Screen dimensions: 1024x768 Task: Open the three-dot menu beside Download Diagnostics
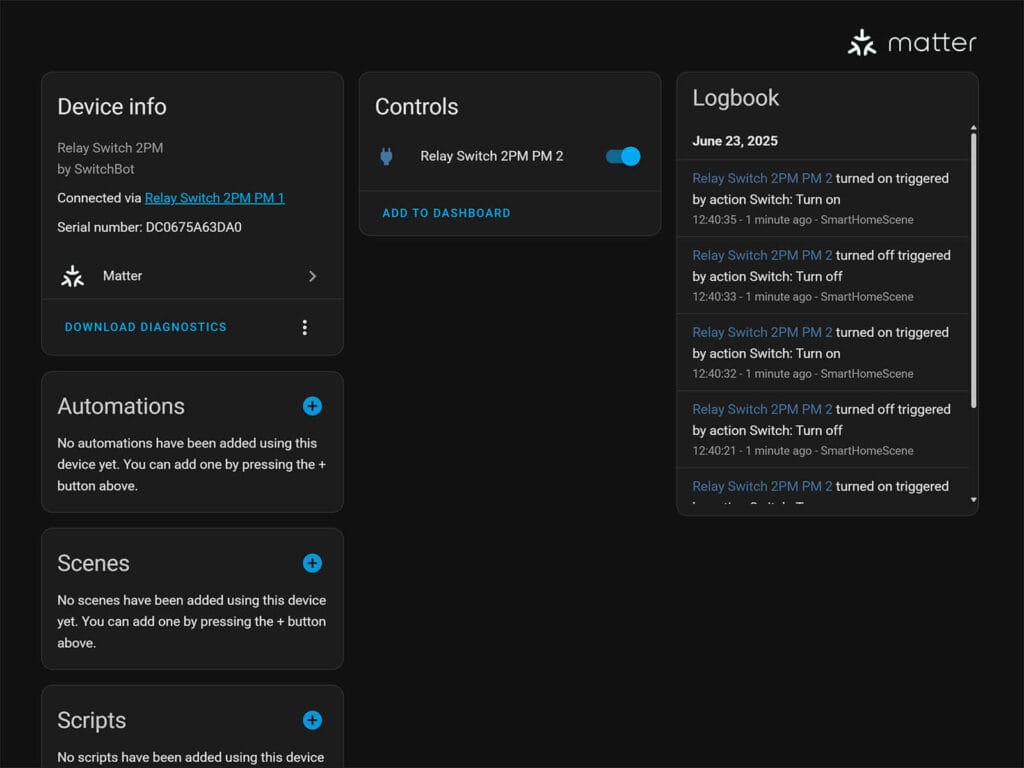(x=304, y=327)
